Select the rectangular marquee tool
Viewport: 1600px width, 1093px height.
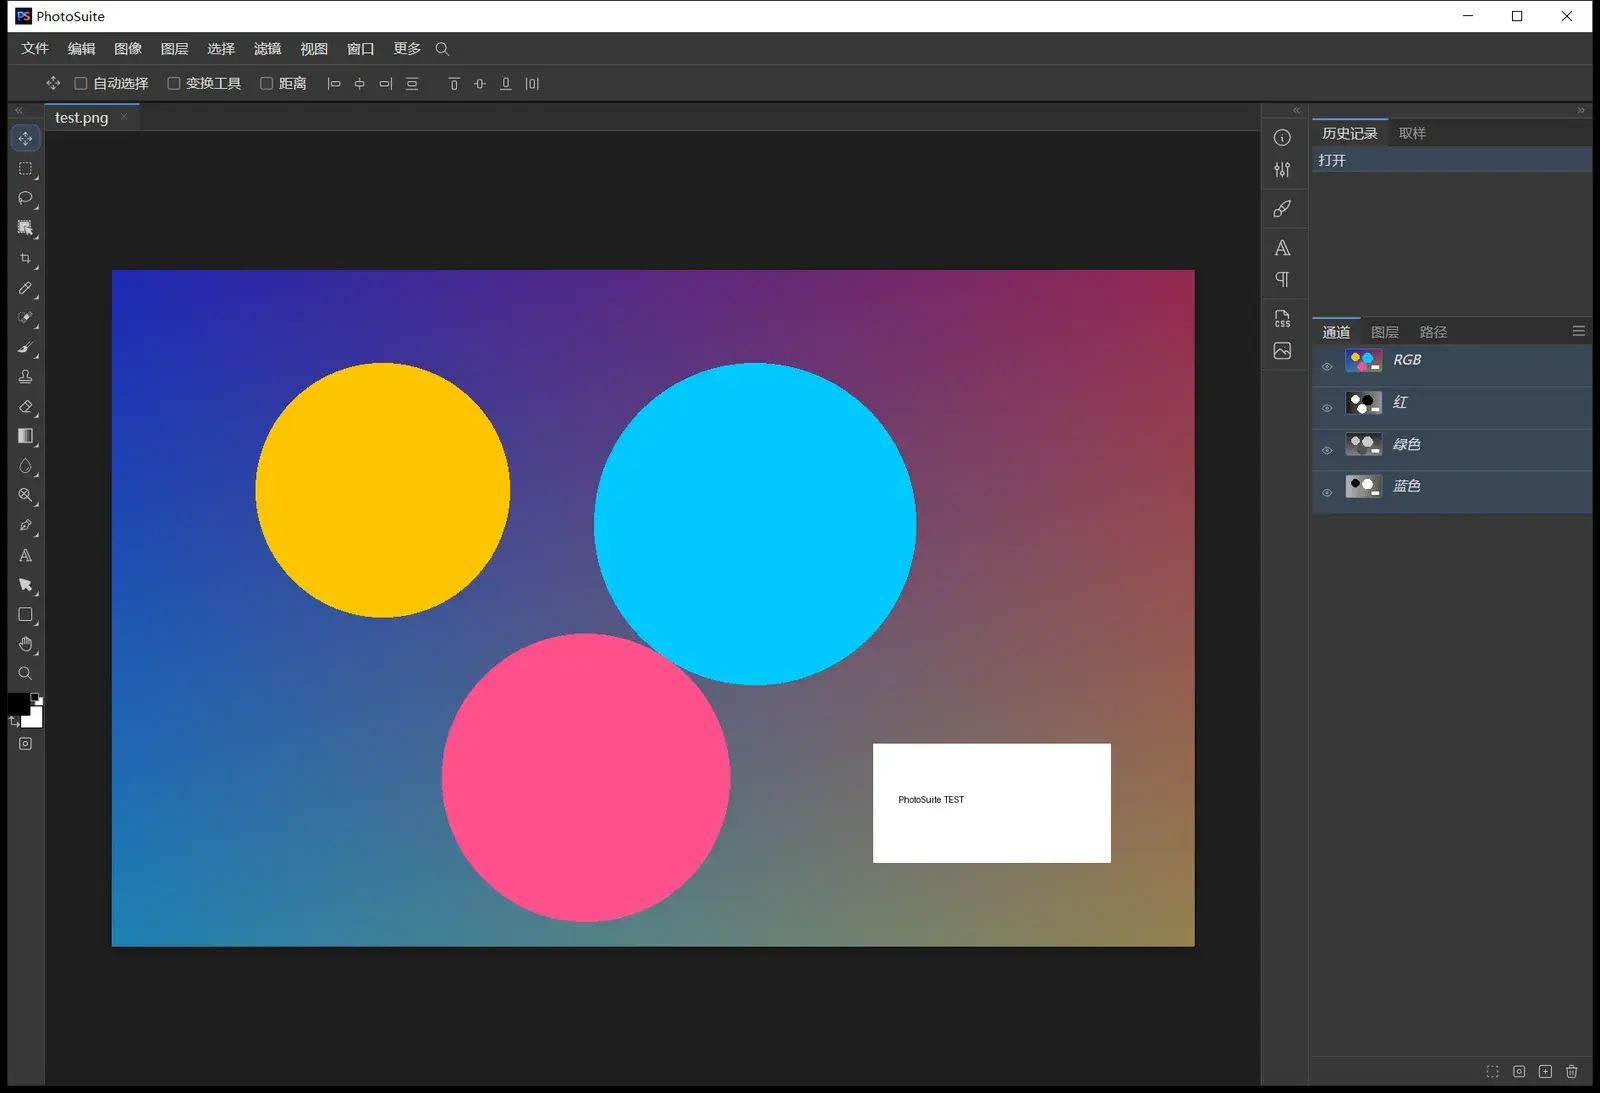pos(26,169)
